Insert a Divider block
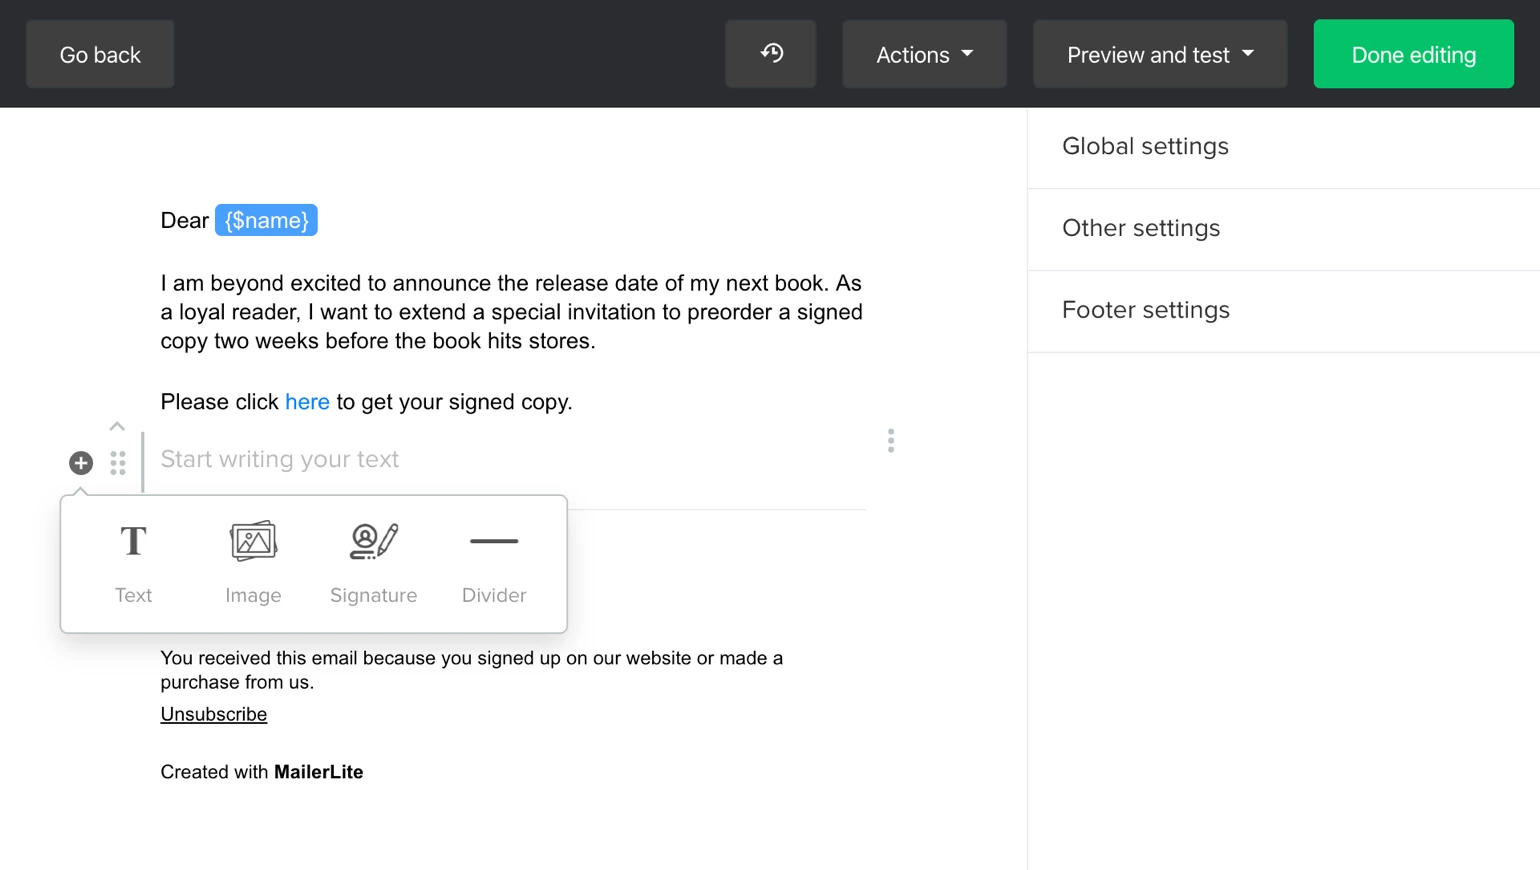This screenshot has height=870, width=1540. coord(494,563)
